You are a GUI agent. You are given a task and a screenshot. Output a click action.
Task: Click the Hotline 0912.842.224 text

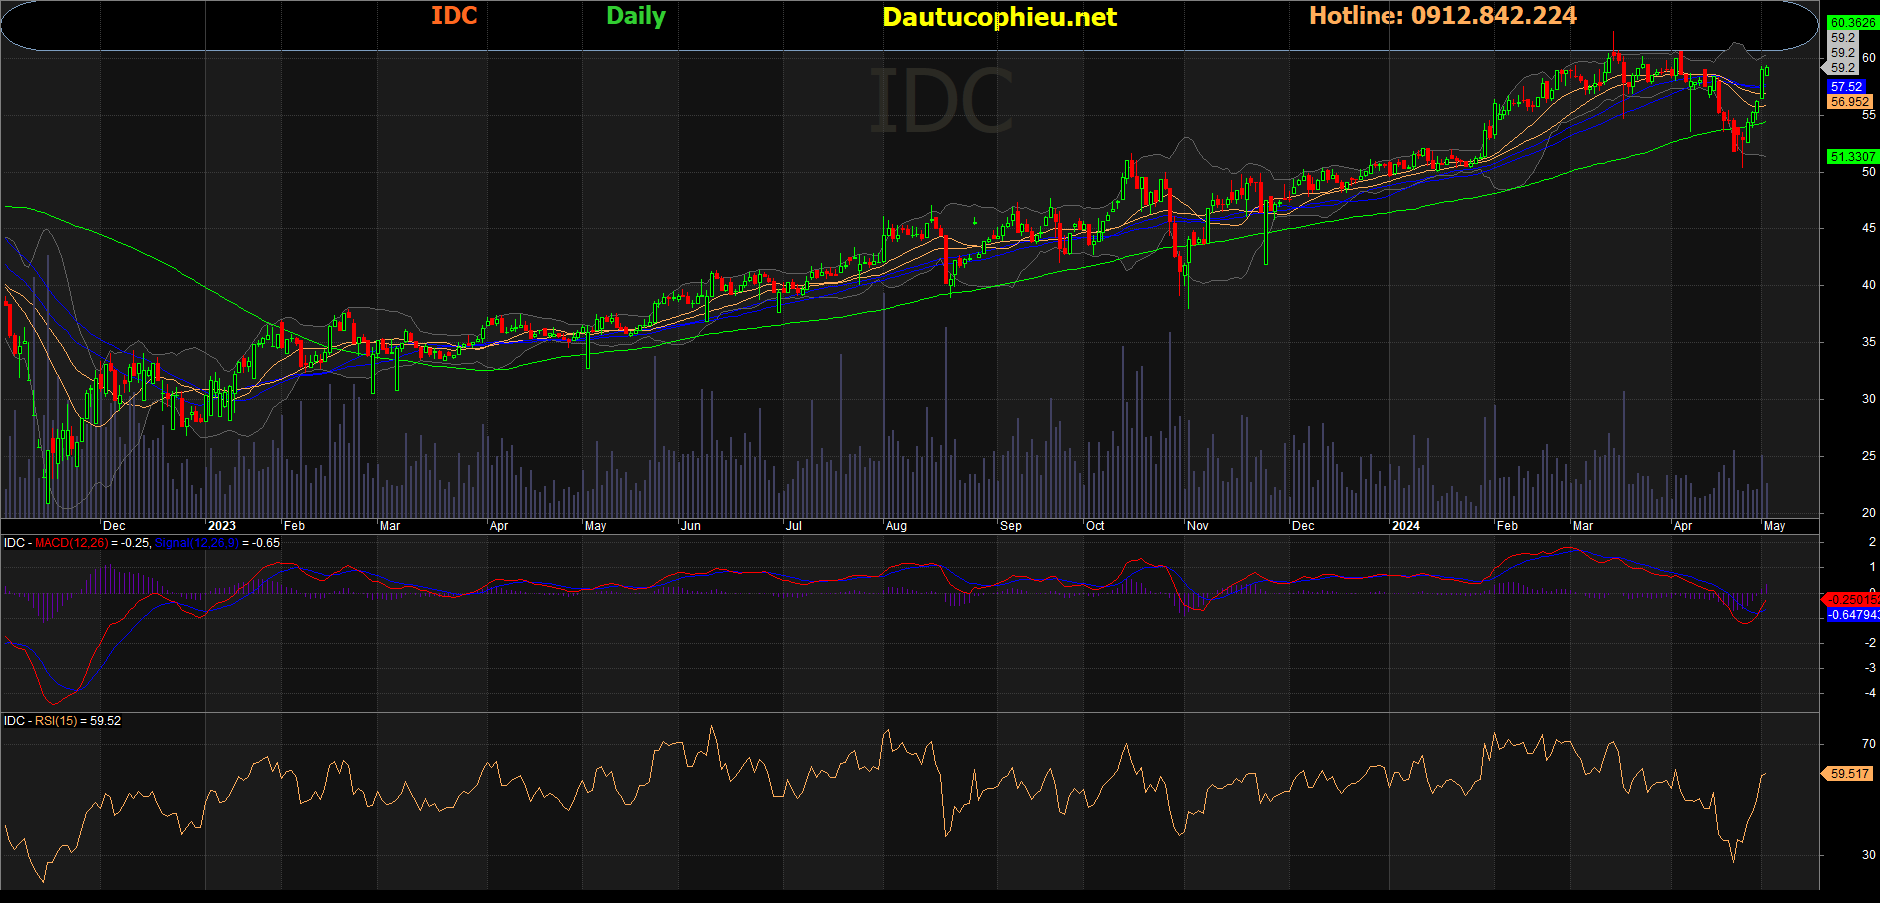pyautogui.click(x=1443, y=16)
